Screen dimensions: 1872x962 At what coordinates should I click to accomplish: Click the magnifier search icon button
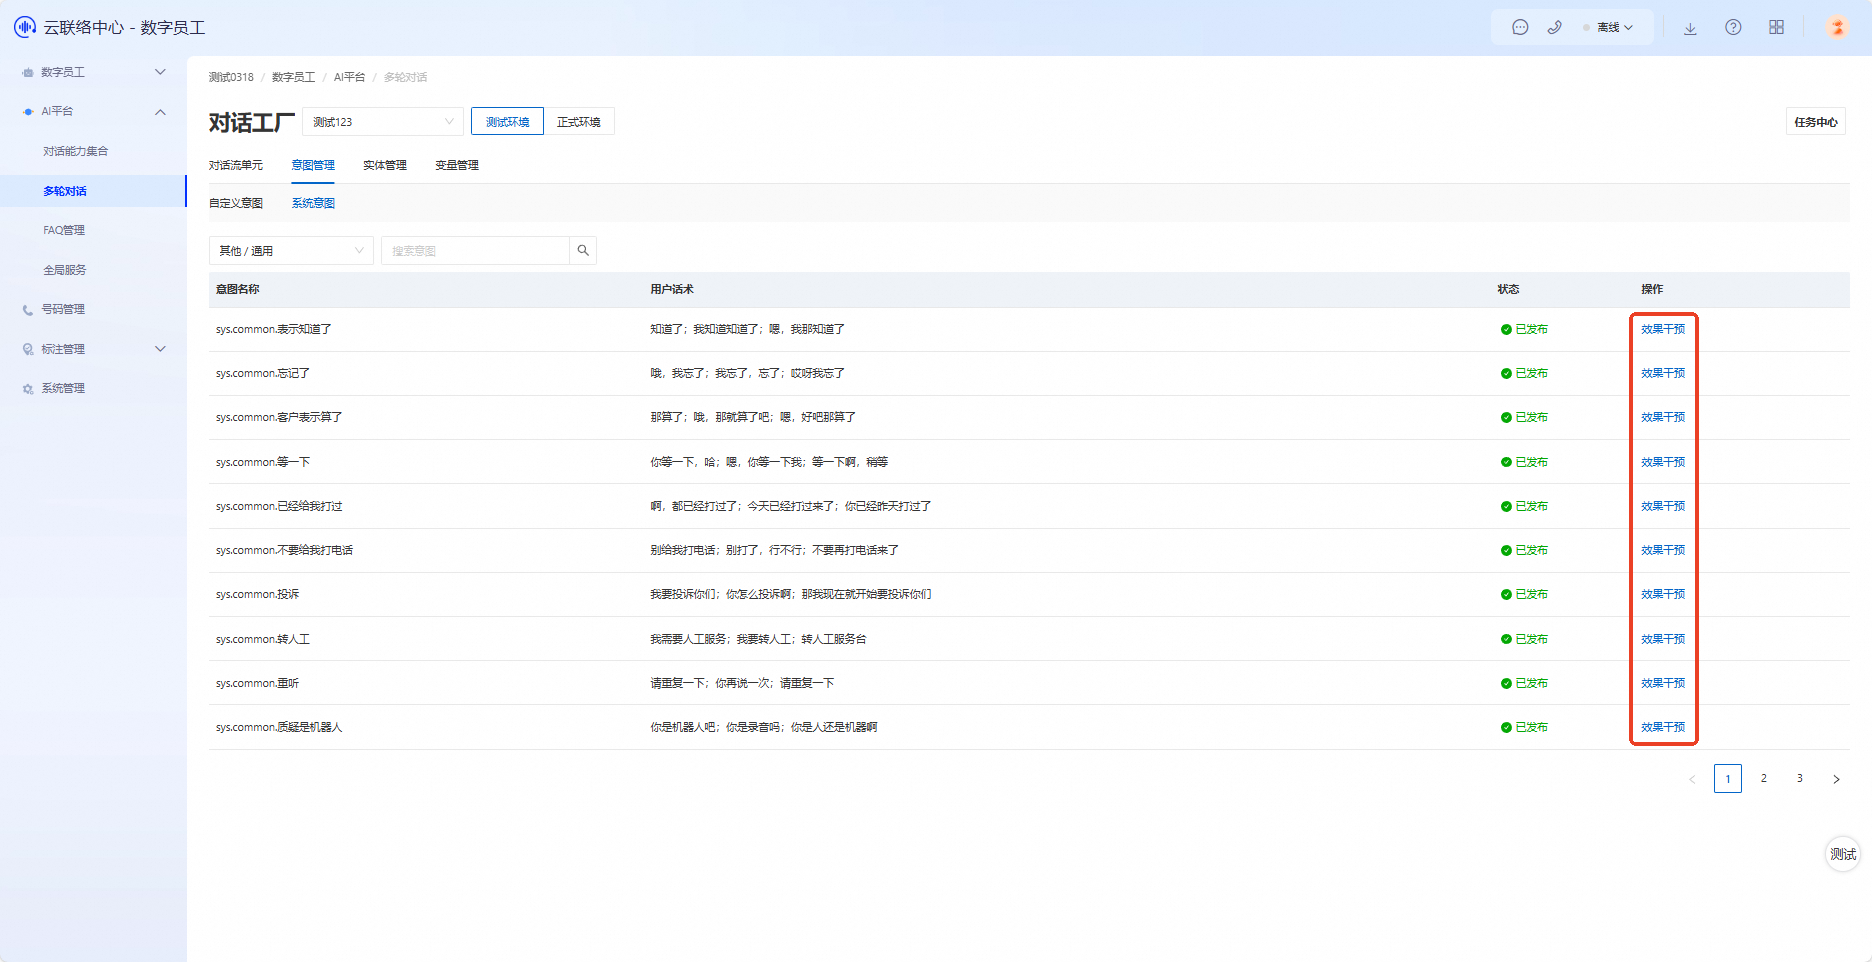(583, 251)
